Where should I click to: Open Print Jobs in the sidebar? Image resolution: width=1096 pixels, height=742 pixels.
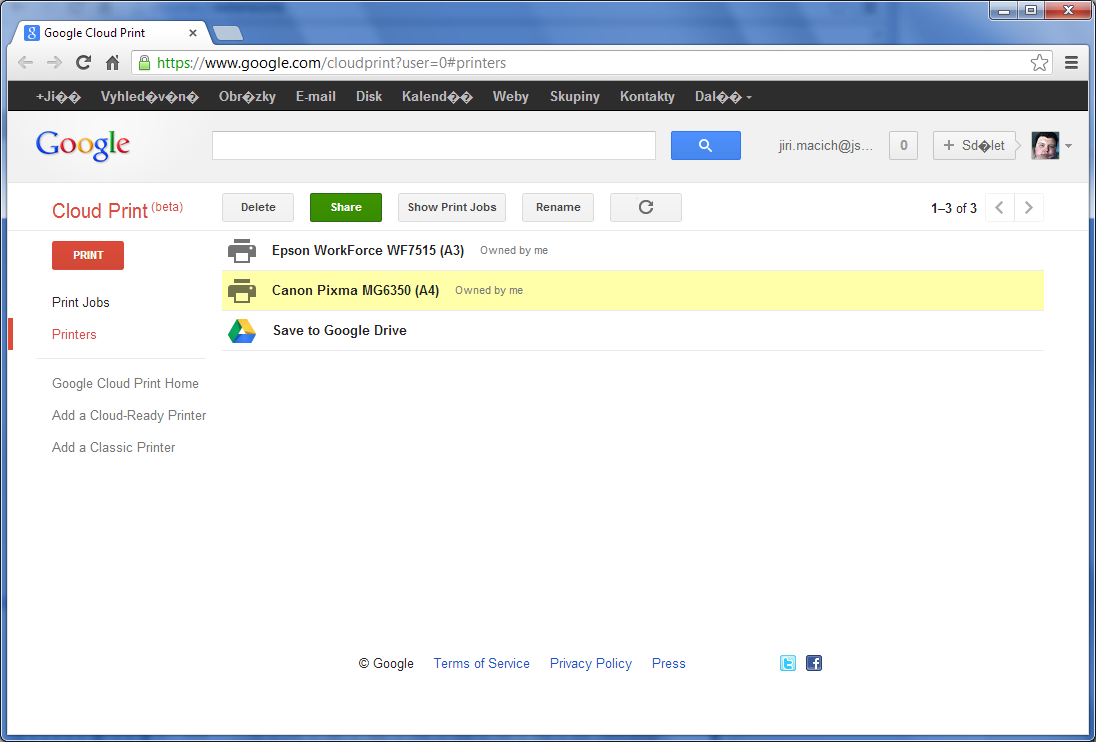[x=81, y=303]
